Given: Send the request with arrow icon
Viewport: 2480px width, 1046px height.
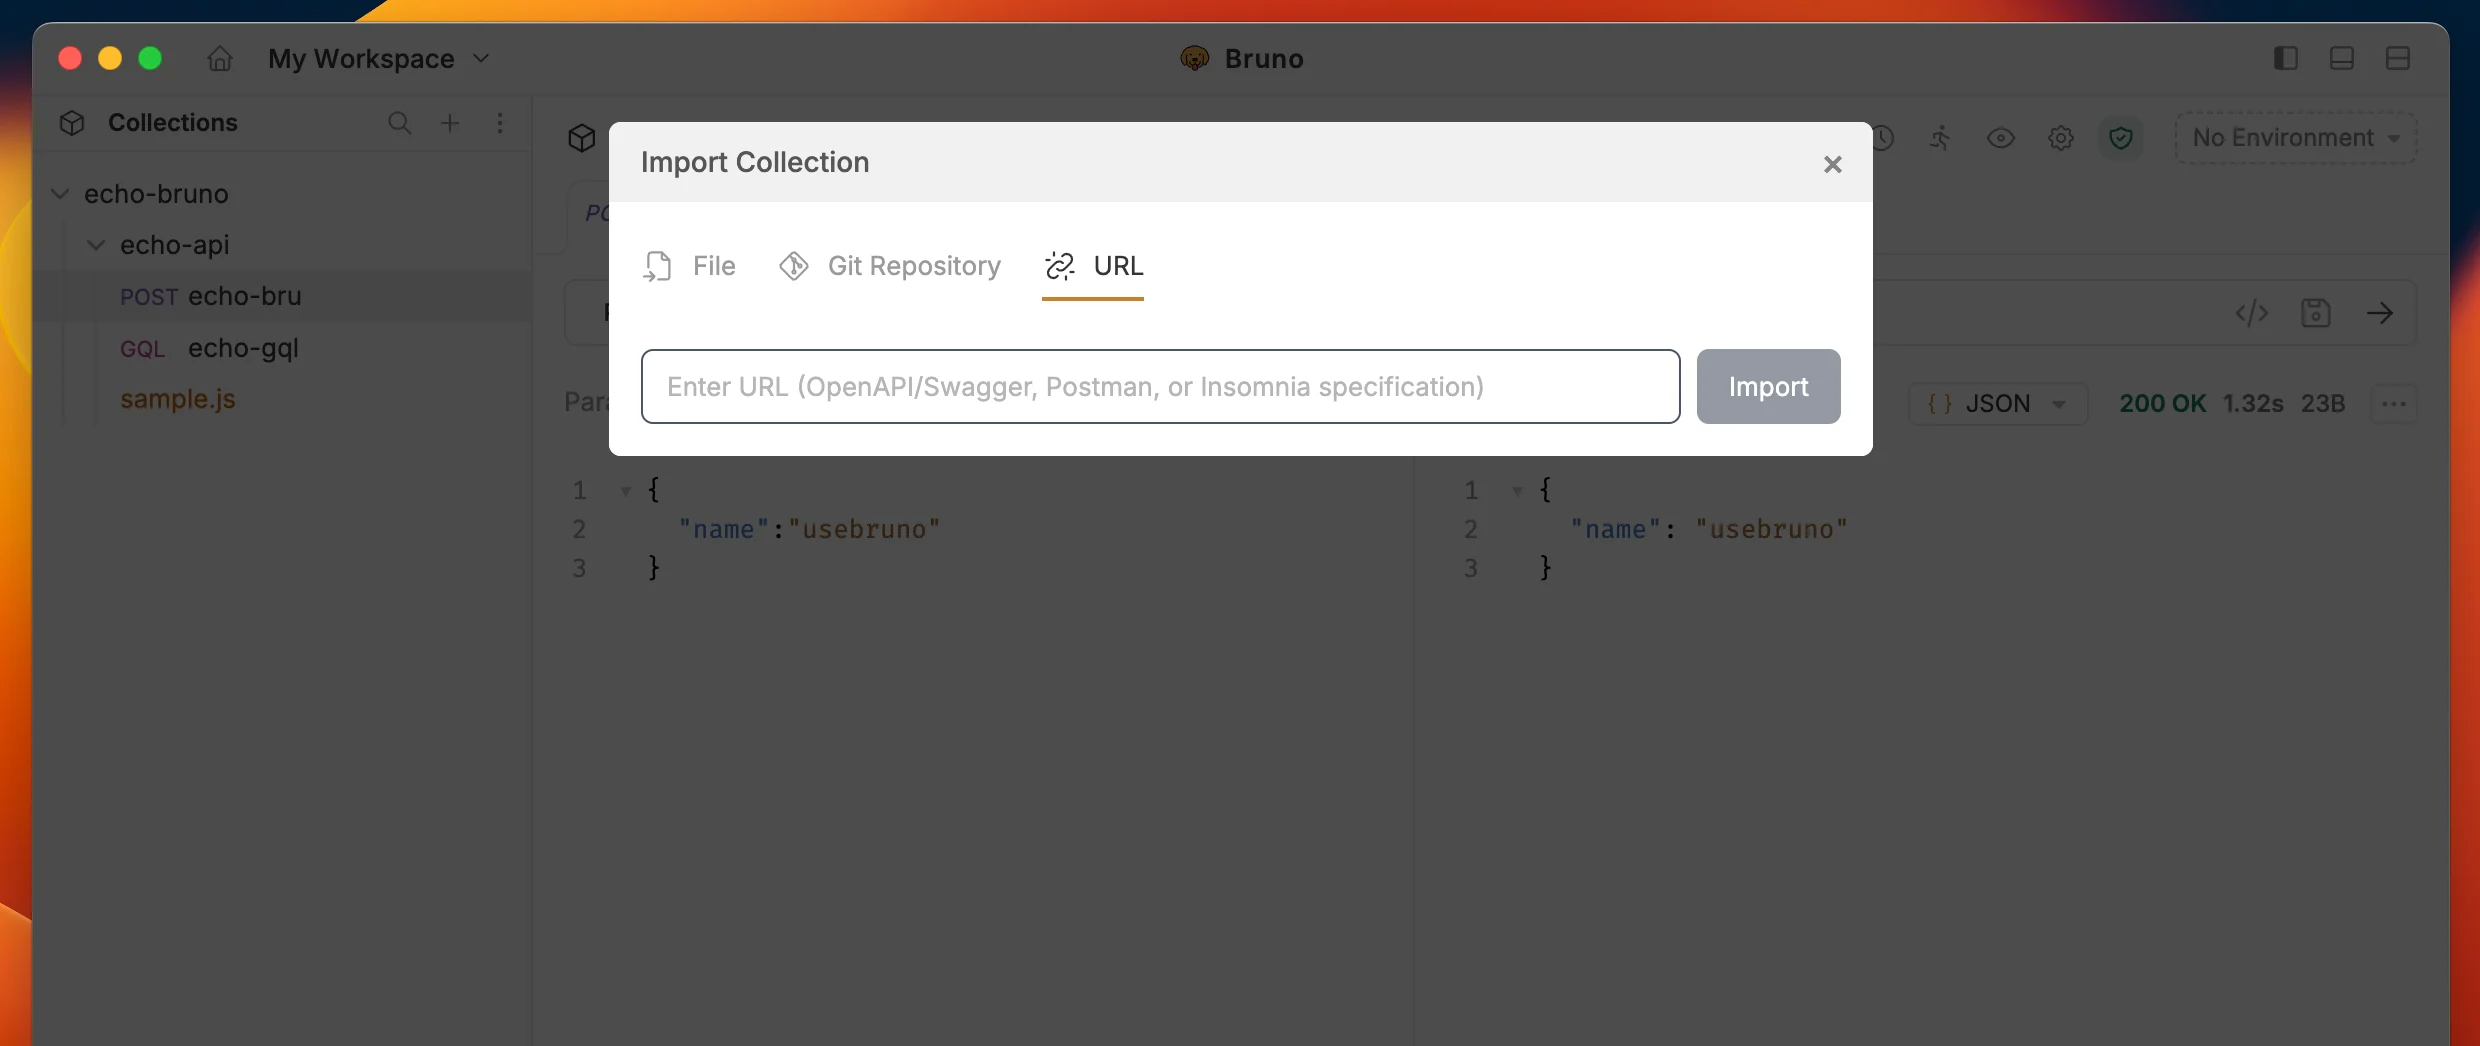Looking at the screenshot, I should tap(2379, 313).
